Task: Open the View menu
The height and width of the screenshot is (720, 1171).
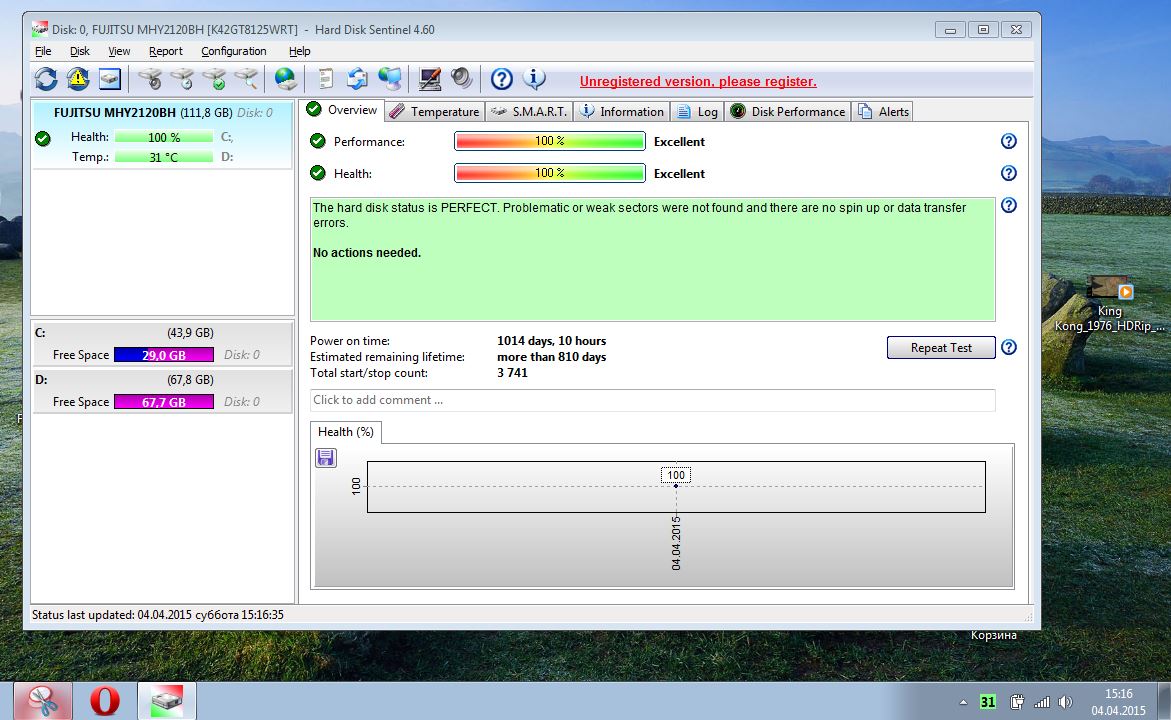Action: 119,51
